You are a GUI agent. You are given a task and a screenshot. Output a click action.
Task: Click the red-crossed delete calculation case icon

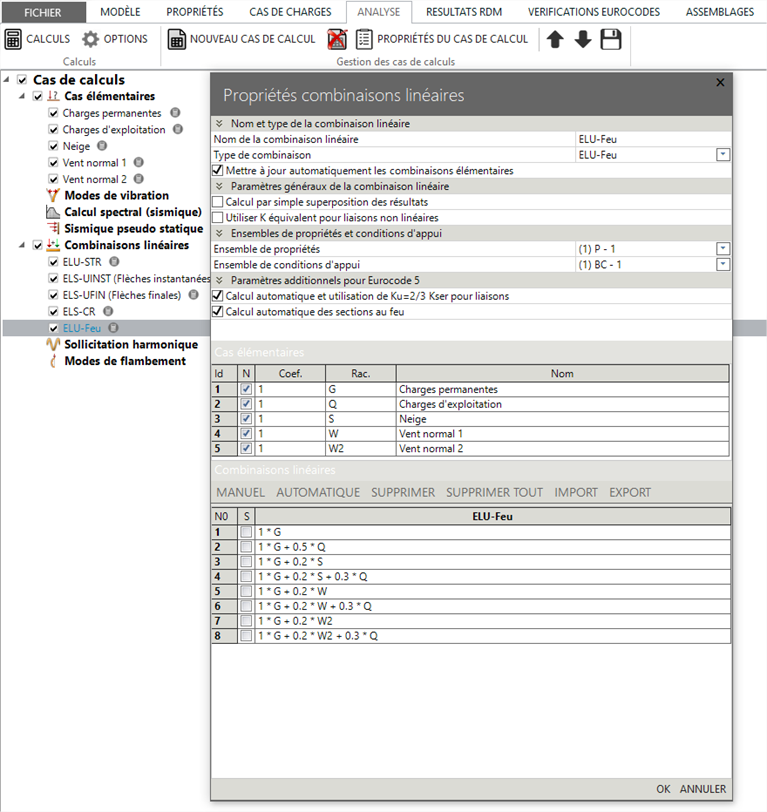337,39
